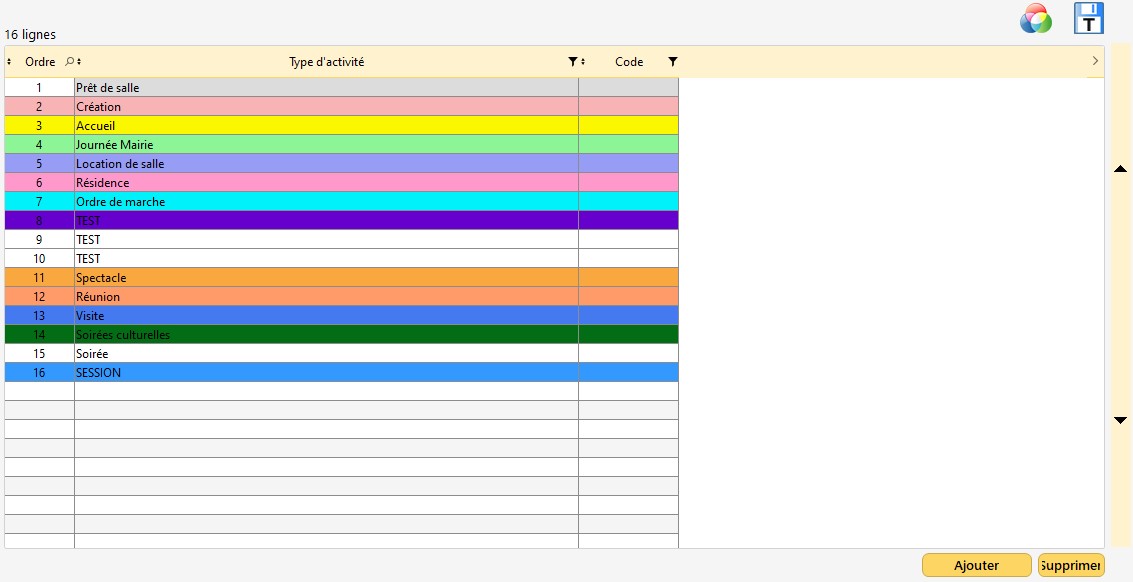Expand columns with the header right chevron

pos(1095,62)
